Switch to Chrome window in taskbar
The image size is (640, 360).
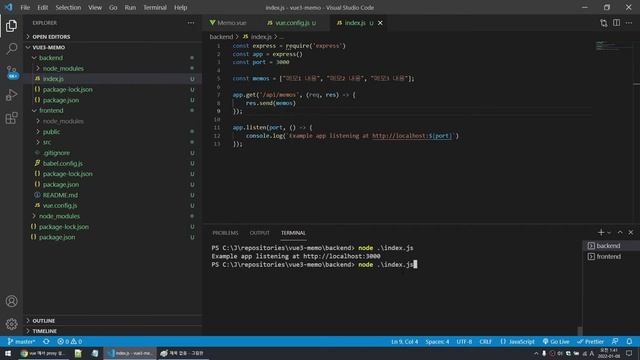pos(42,353)
